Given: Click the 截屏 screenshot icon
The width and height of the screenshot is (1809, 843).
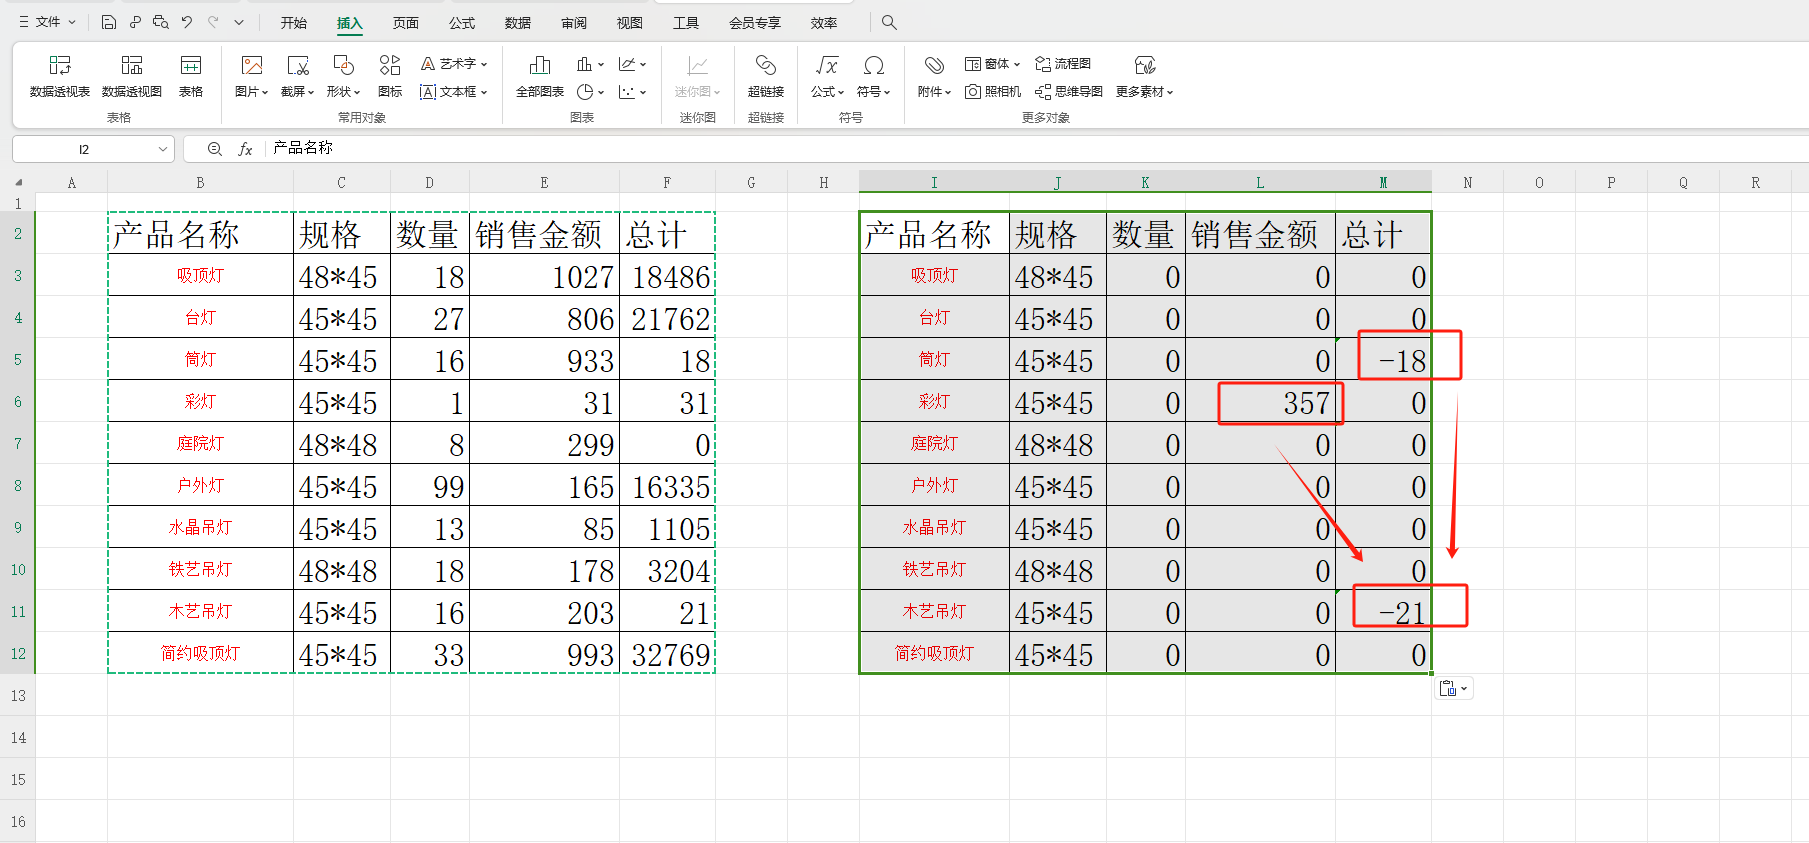Looking at the screenshot, I should click(298, 66).
